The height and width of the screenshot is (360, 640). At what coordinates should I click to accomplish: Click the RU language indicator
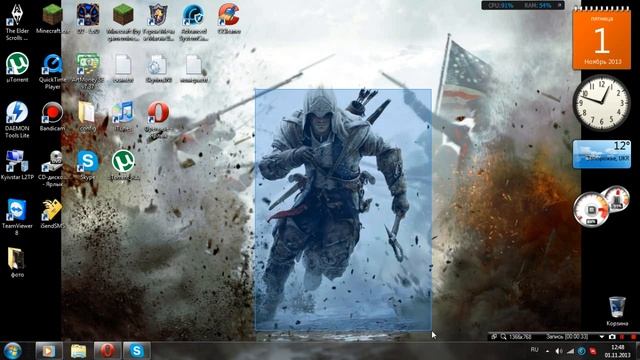pos(535,350)
